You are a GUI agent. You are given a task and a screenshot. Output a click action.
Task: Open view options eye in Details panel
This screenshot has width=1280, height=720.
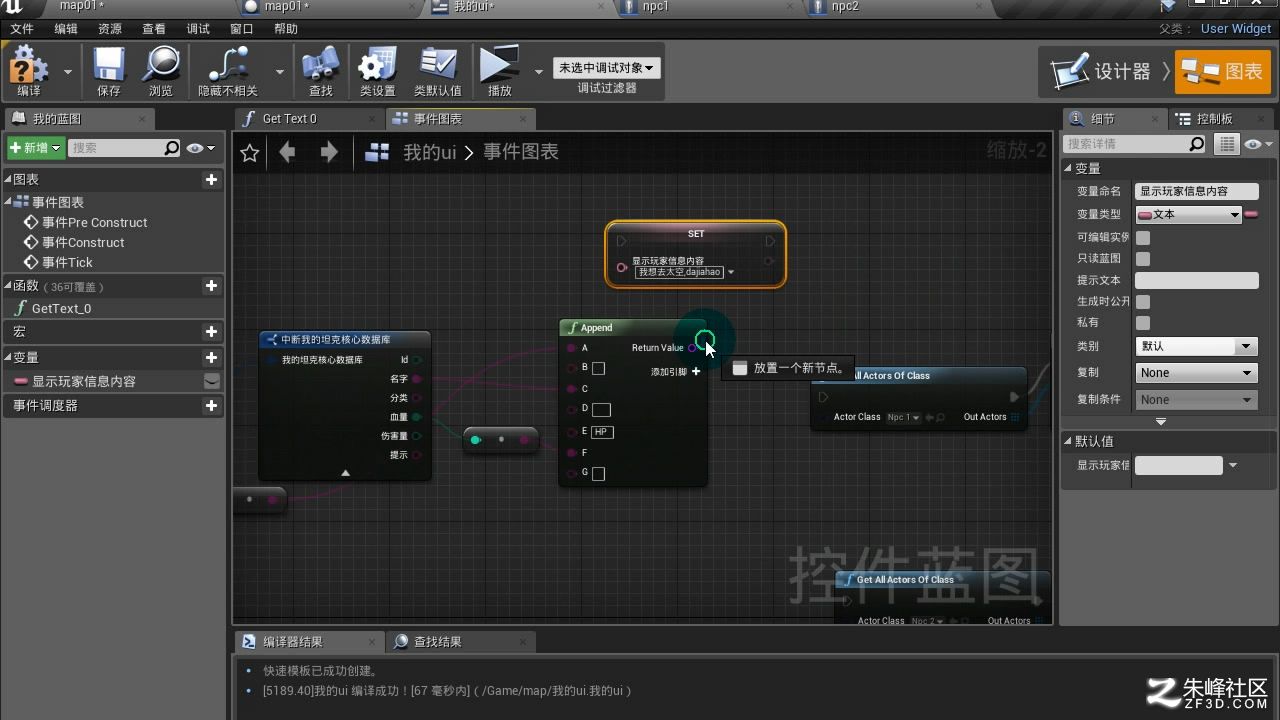pyautogui.click(x=1258, y=145)
